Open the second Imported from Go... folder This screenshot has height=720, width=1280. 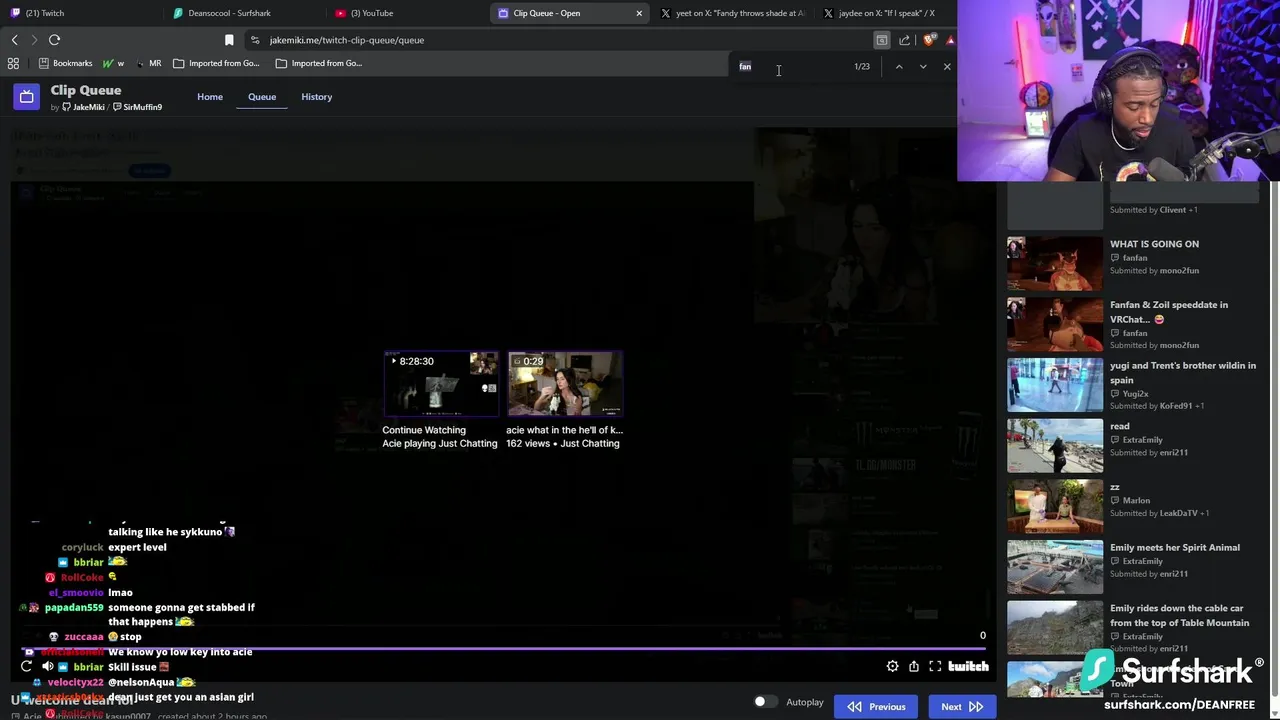click(318, 63)
